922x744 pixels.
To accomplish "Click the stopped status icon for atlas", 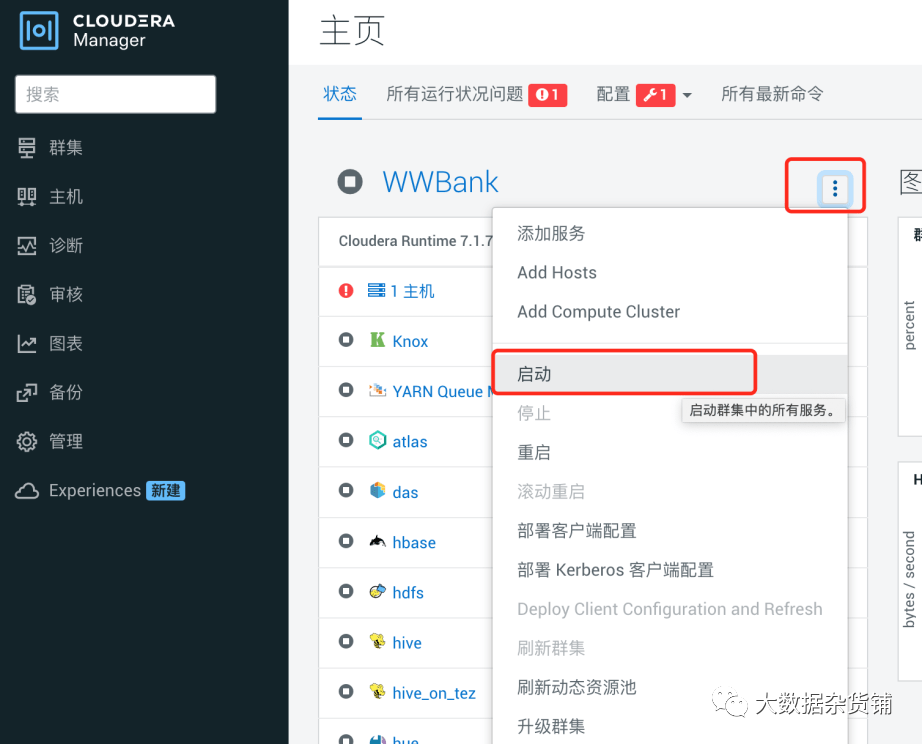I will (x=346, y=440).
